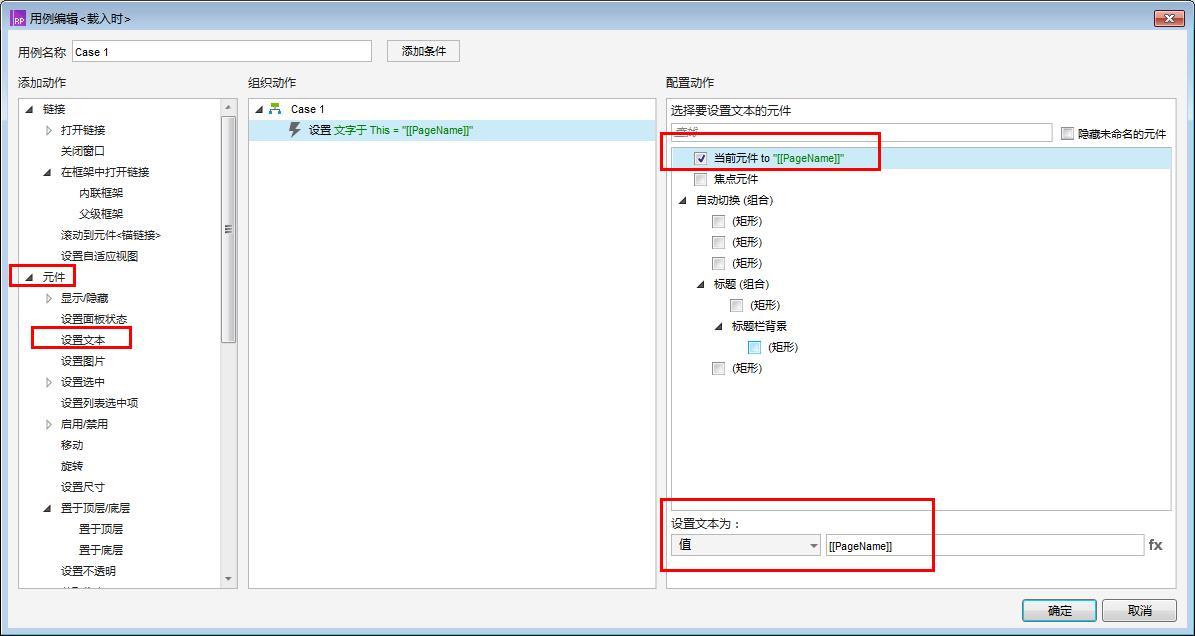The image size is (1195, 636).
Task: Select 设置不透明 action
Action: pyautogui.click(x=89, y=570)
